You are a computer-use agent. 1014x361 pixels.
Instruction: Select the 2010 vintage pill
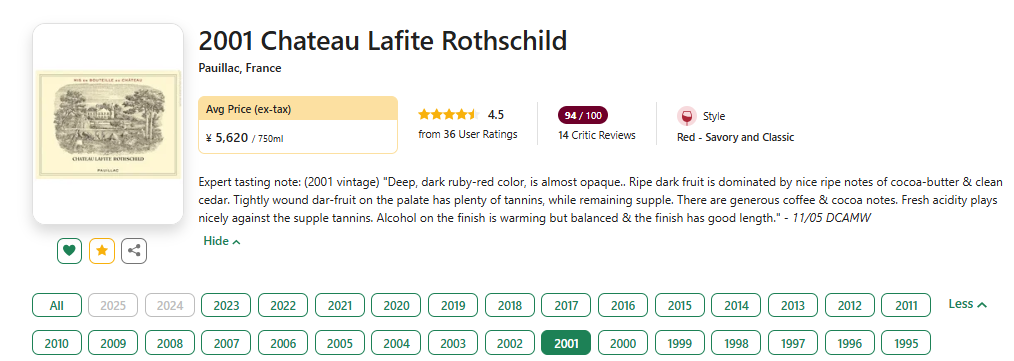(x=57, y=343)
